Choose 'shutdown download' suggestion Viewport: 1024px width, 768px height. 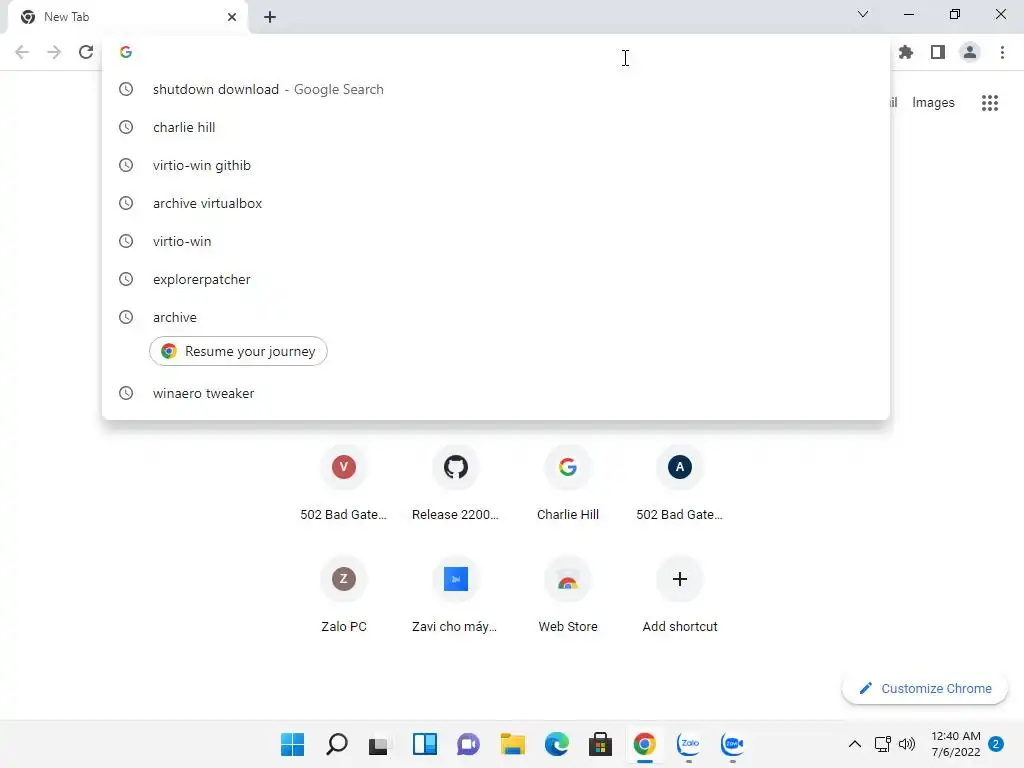(496, 89)
